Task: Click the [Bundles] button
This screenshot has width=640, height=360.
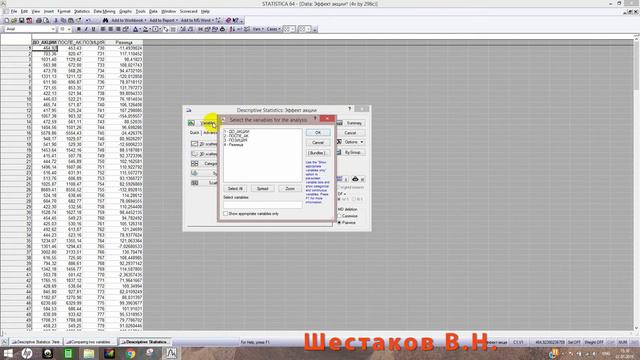Action: tap(317, 153)
